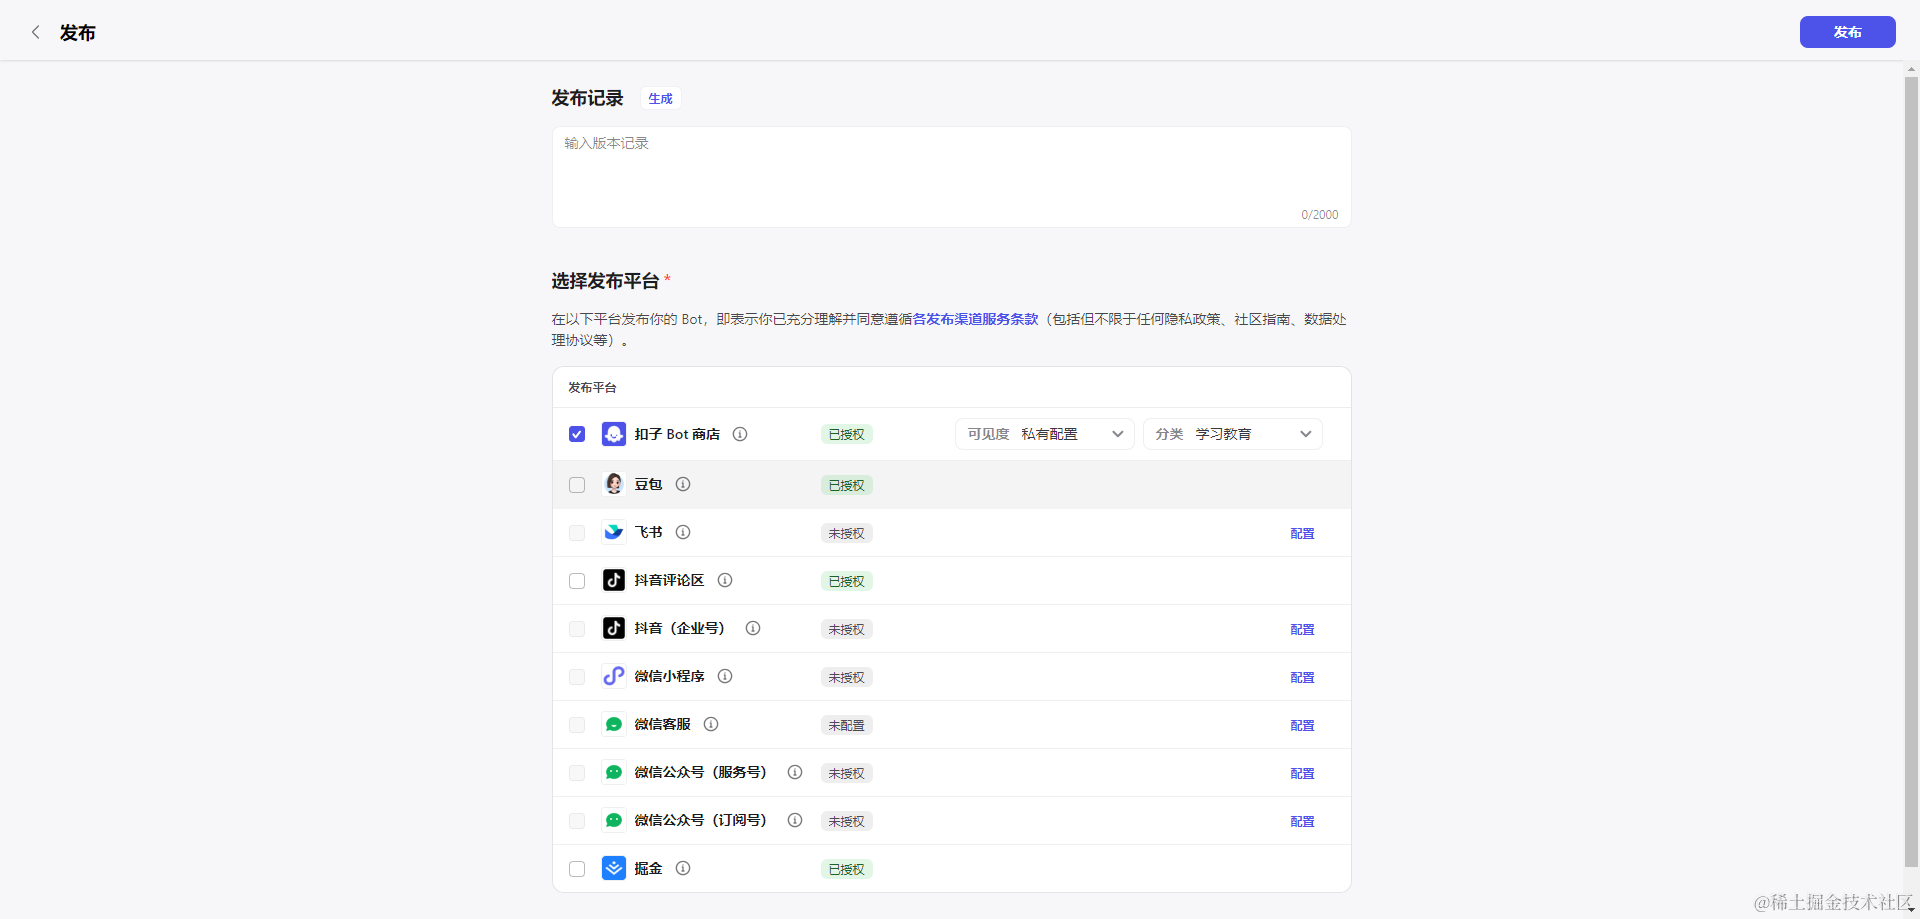Click the 未授权 tag for 微信小程序
Image resolution: width=1920 pixels, height=919 pixels.
846,677
